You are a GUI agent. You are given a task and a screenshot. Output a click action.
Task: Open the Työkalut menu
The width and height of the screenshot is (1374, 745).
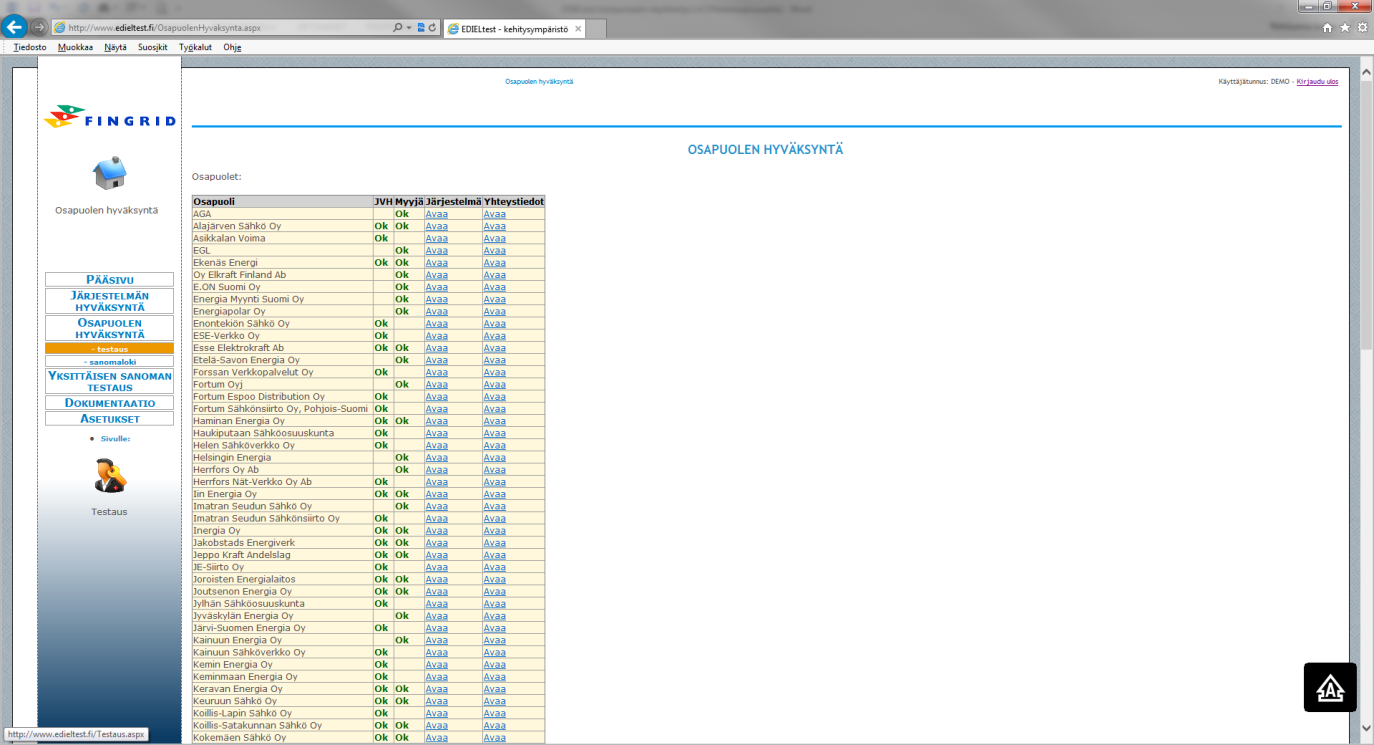point(195,47)
